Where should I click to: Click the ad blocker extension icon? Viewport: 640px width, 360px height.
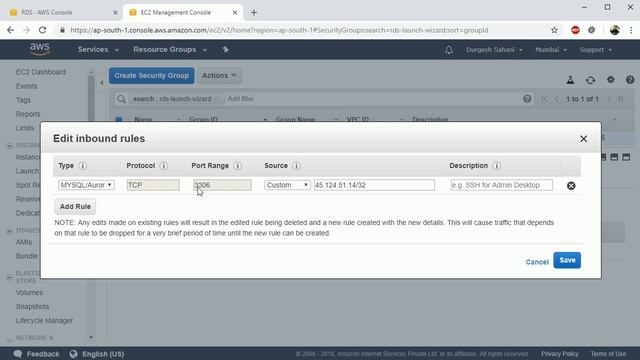(575, 30)
